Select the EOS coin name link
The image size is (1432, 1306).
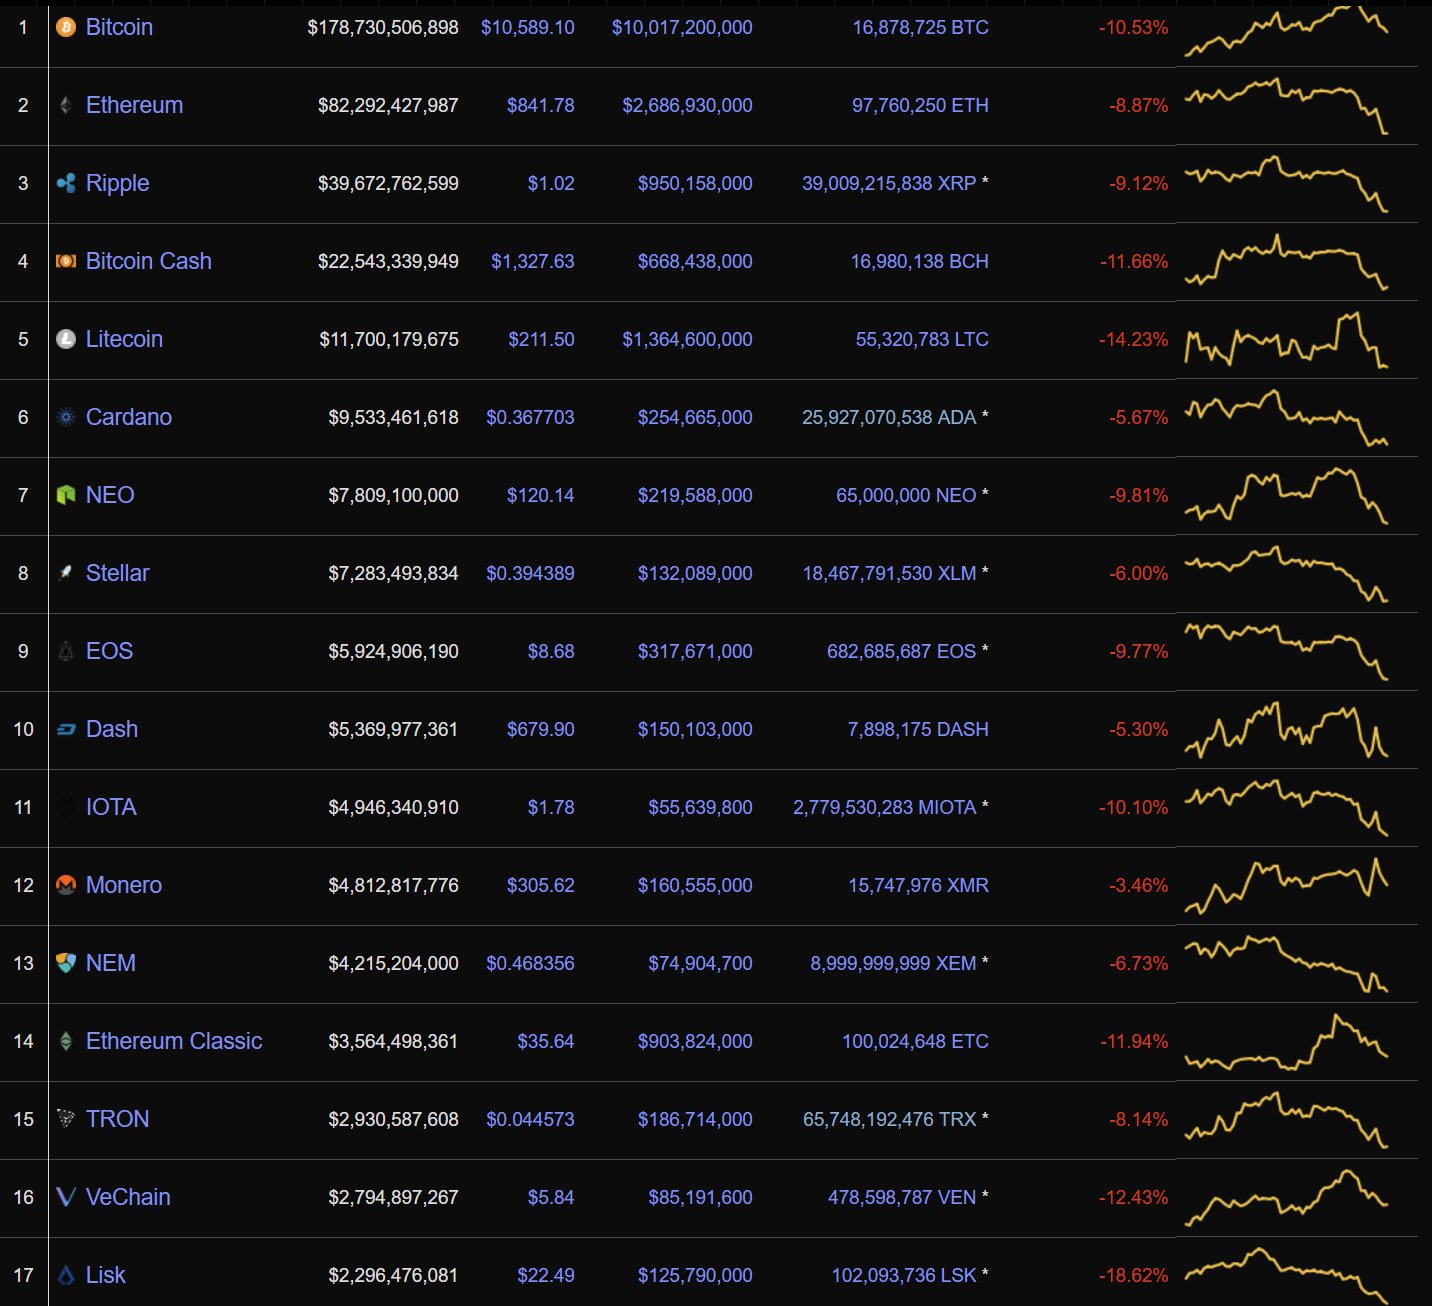tap(109, 651)
